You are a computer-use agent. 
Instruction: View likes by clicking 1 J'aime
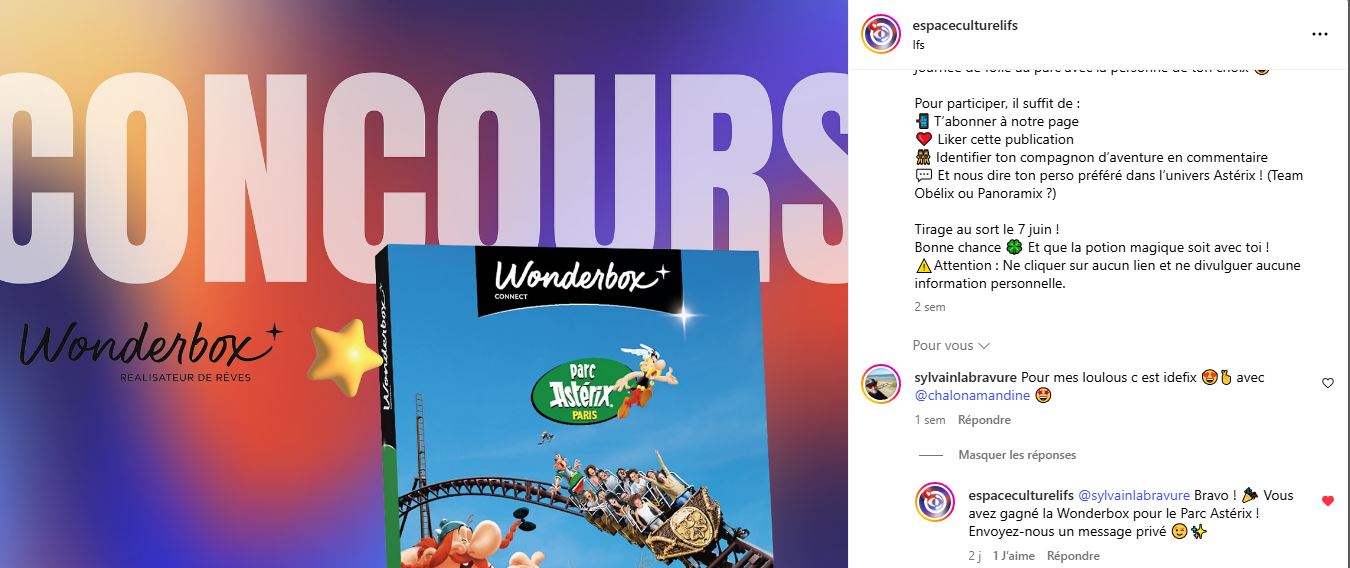pos(1016,556)
